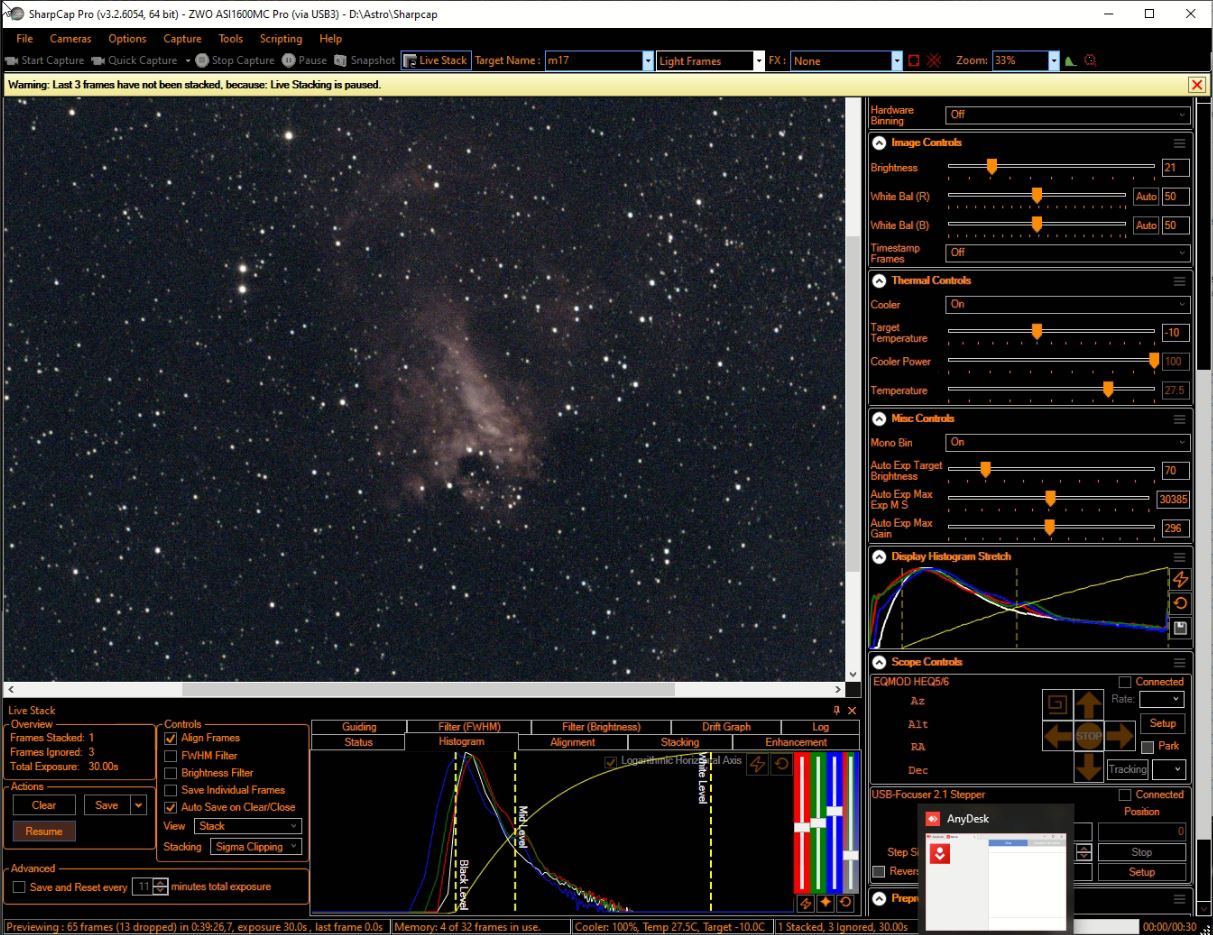
Task: Open the Cameras menu
Action: (x=70, y=38)
